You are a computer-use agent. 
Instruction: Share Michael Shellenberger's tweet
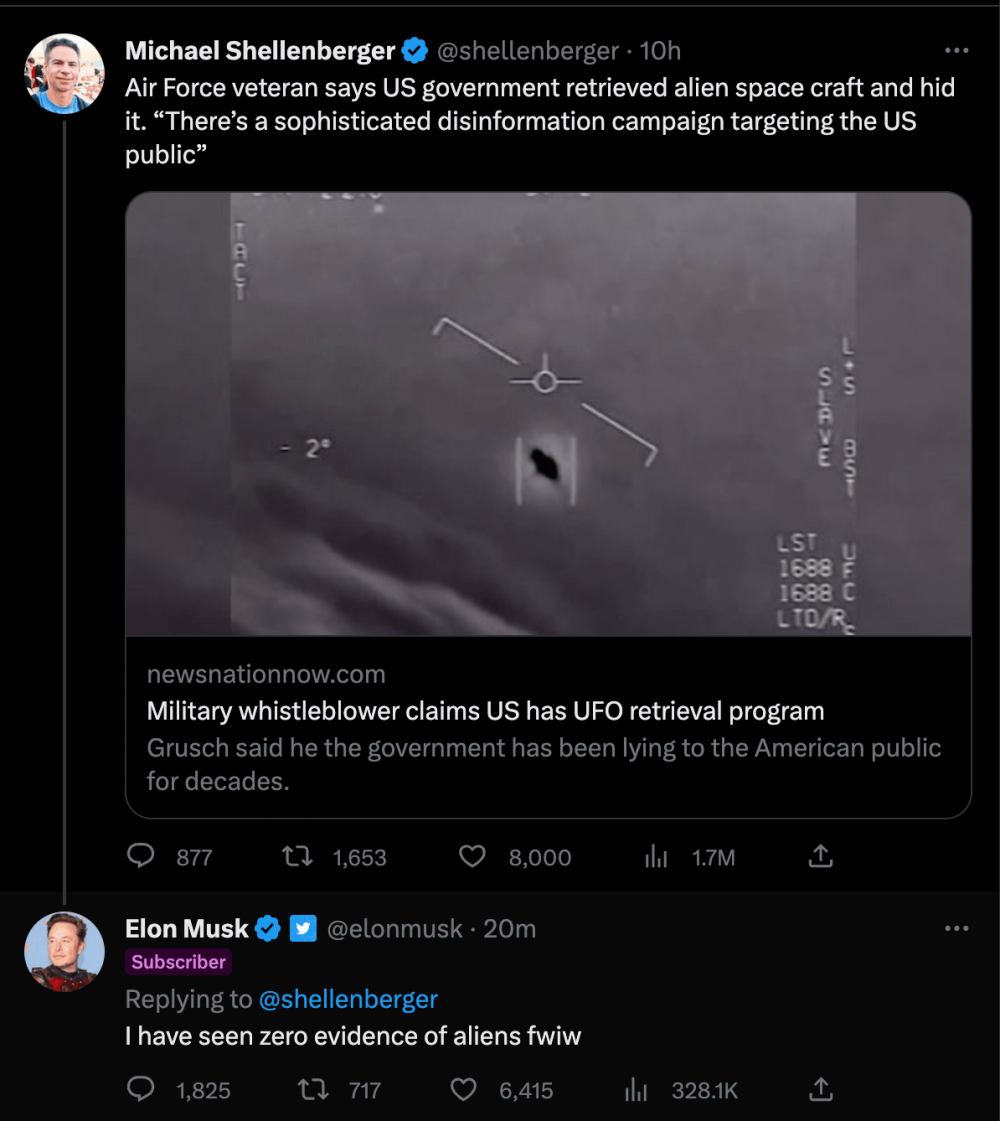820,857
